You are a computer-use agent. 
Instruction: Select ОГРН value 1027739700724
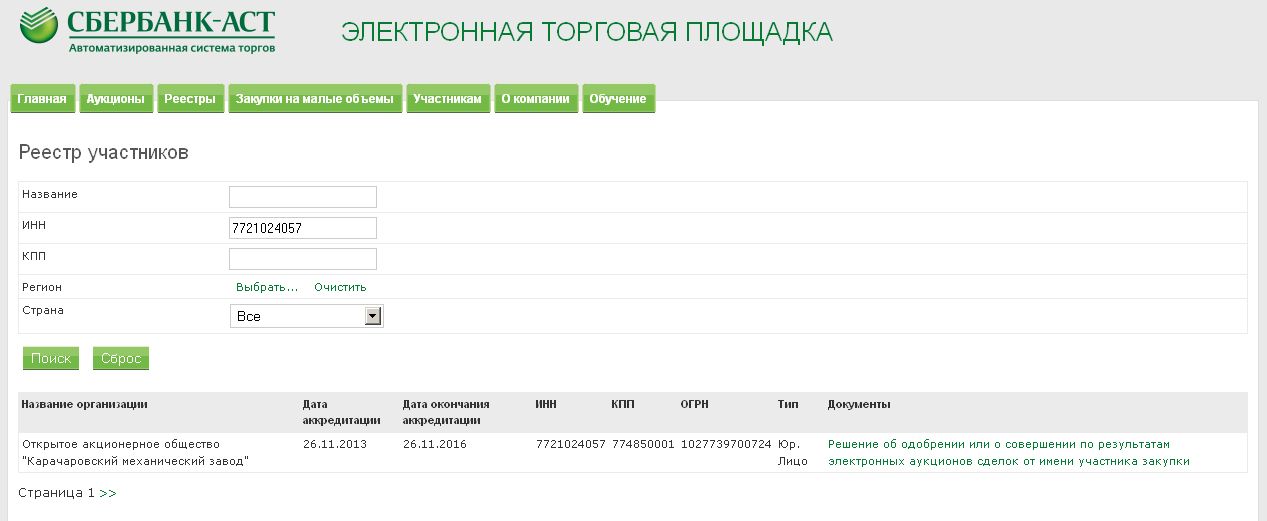(726, 444)
